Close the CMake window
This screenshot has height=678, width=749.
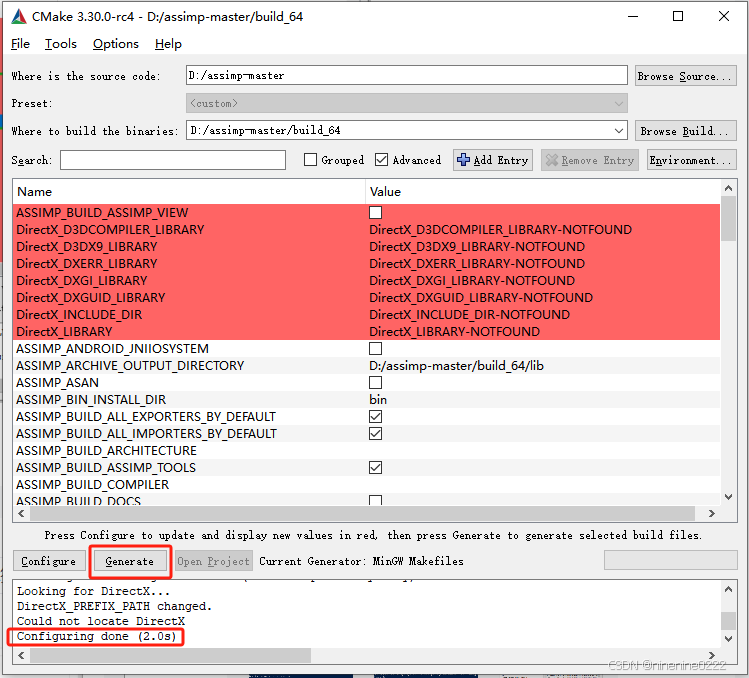[723, 16]
